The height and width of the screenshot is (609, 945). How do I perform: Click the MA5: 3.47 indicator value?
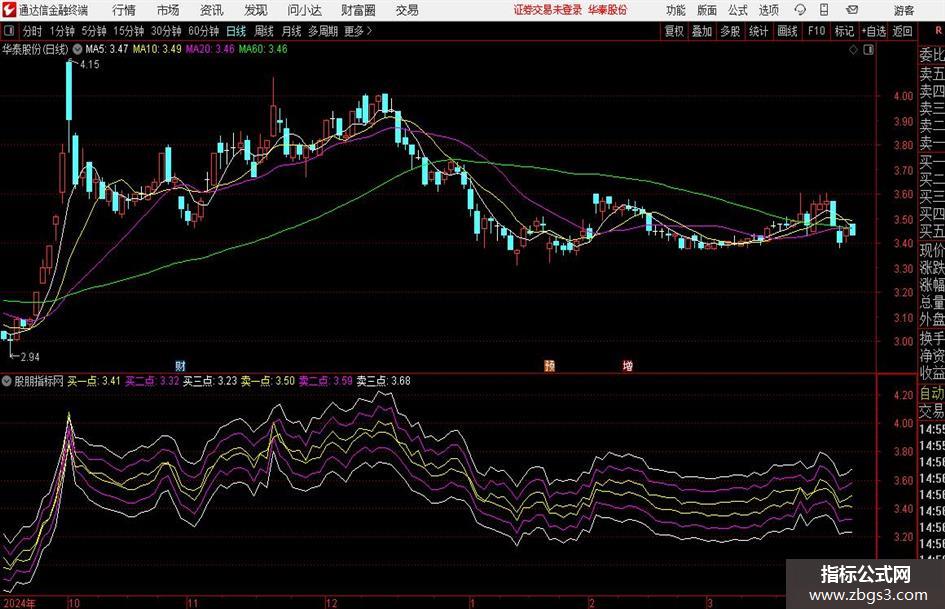pos(107,49)
